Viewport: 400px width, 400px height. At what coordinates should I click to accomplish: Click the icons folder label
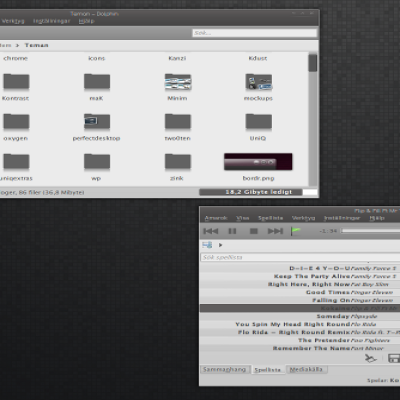(97, 58)
